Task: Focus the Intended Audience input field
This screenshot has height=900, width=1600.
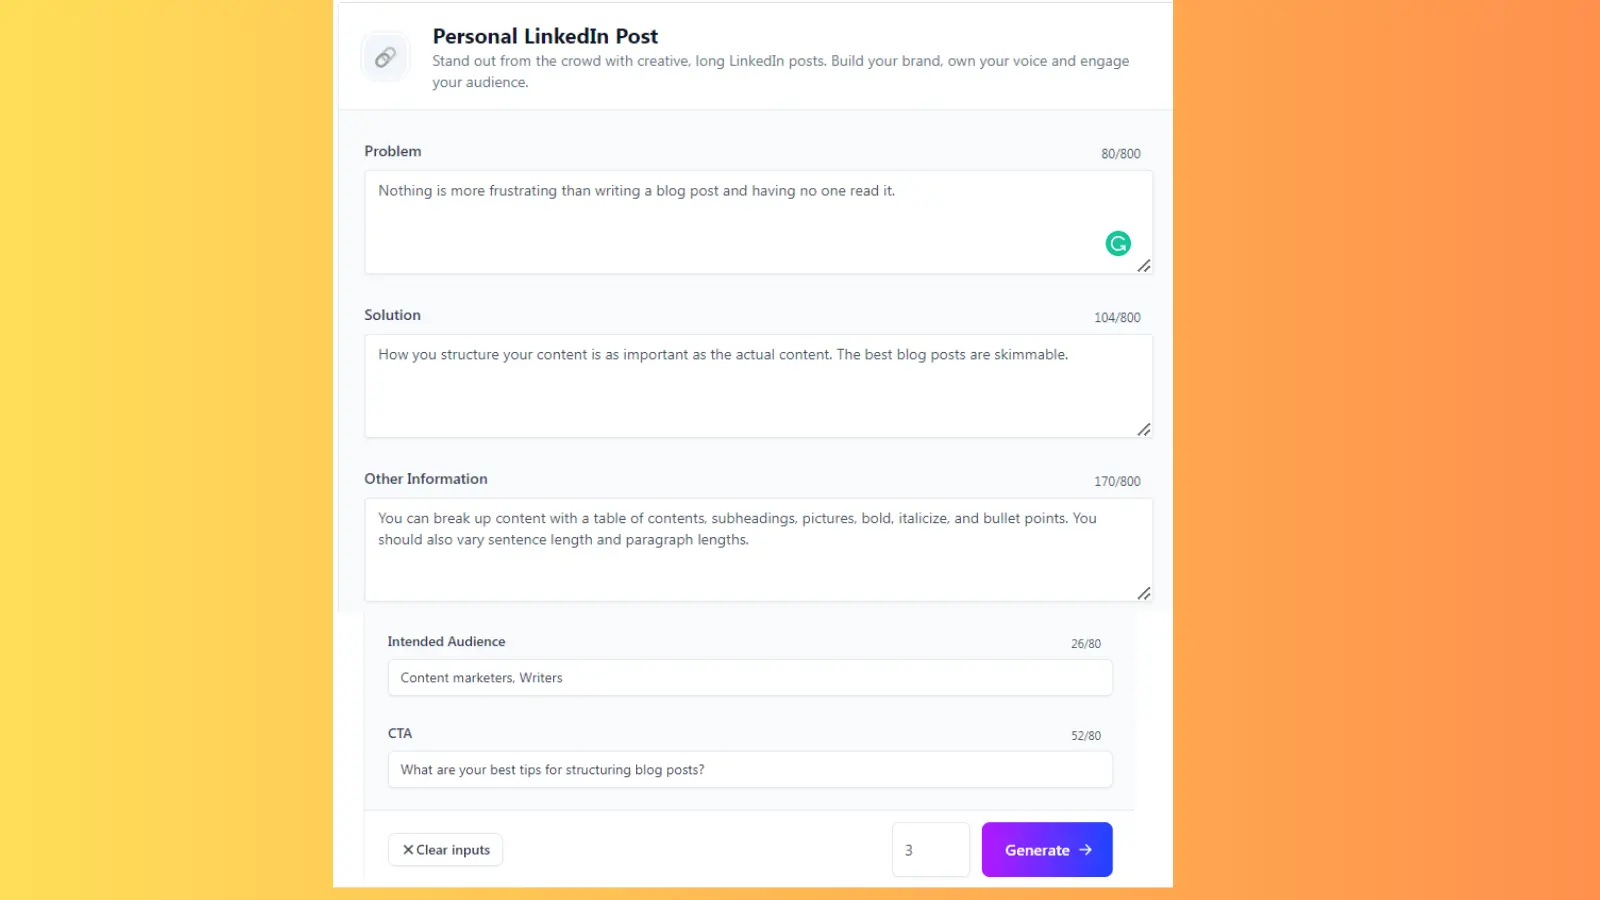Action: pos(750,678)
